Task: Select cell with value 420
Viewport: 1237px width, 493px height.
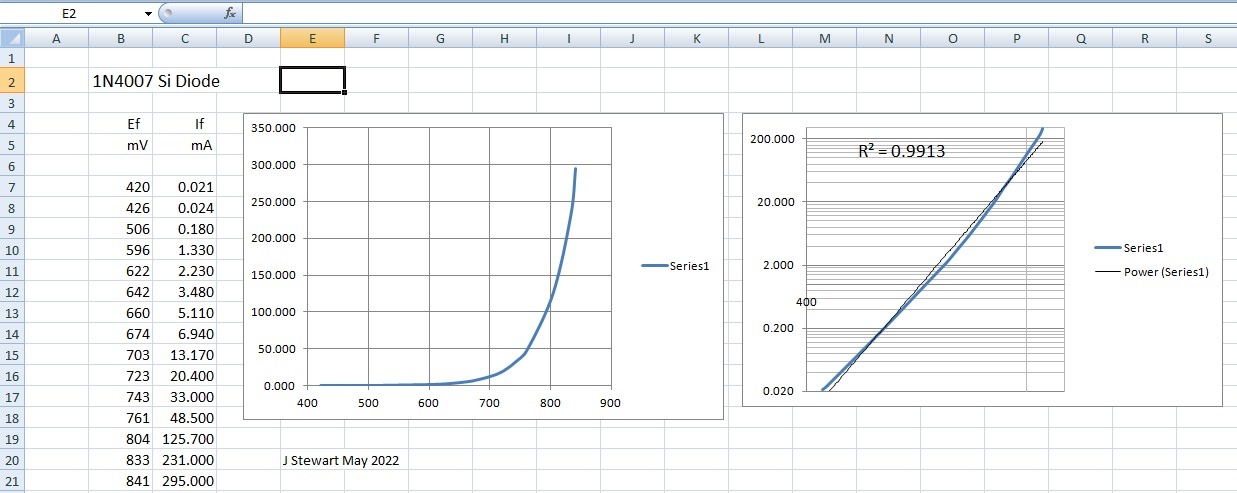Action: click(x=120, y=187)
